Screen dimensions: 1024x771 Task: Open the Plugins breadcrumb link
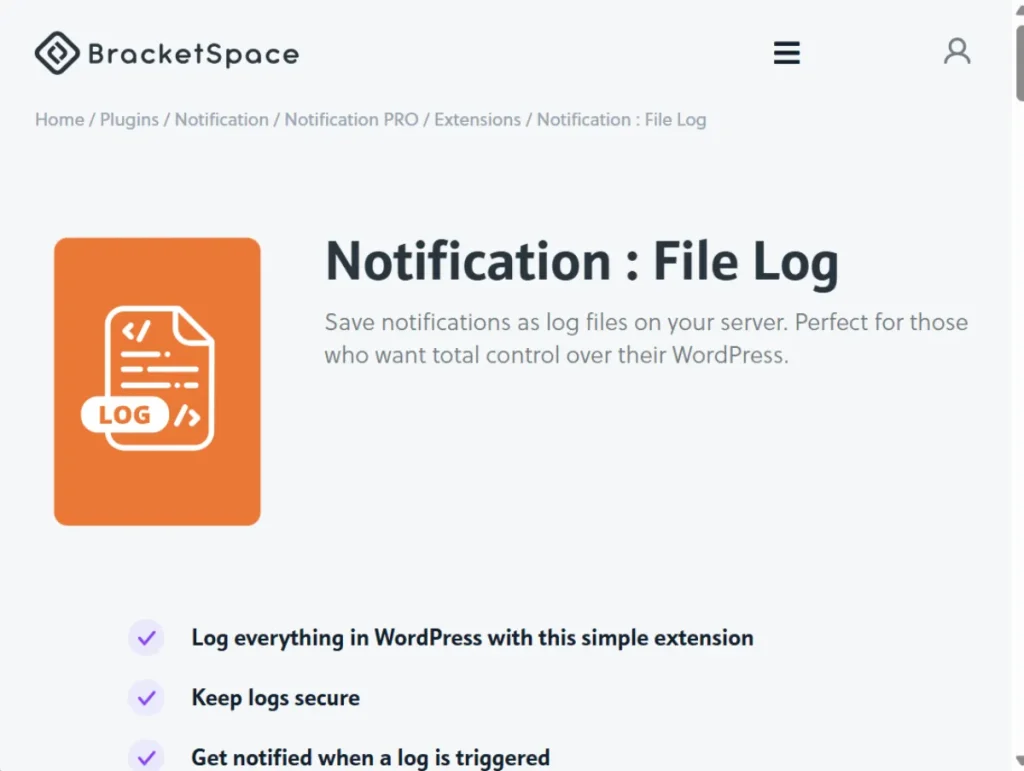(129, 119)
